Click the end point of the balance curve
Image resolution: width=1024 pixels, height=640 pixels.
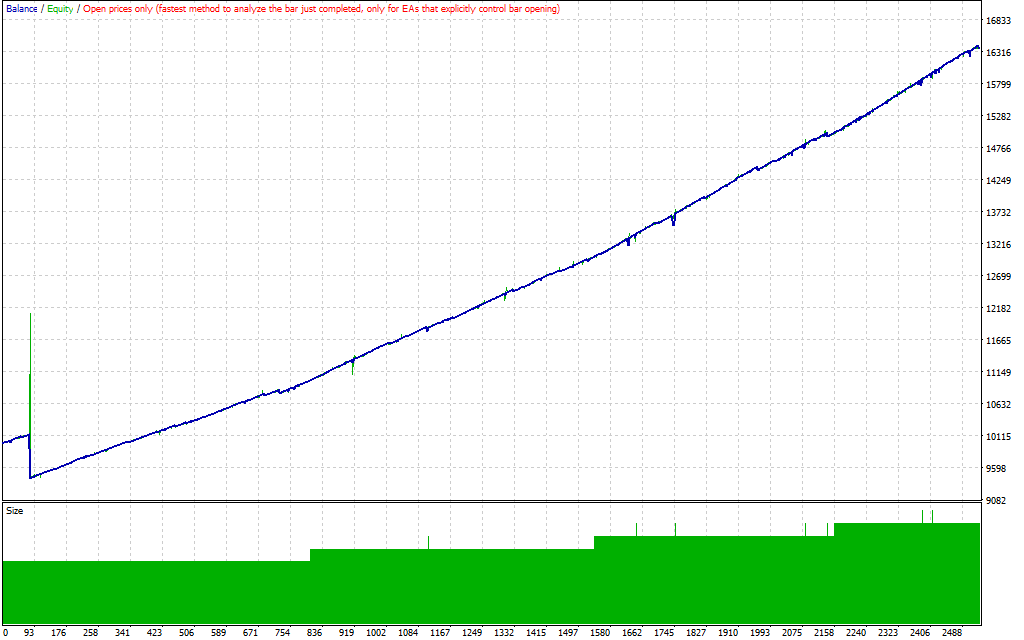point(977,47)
